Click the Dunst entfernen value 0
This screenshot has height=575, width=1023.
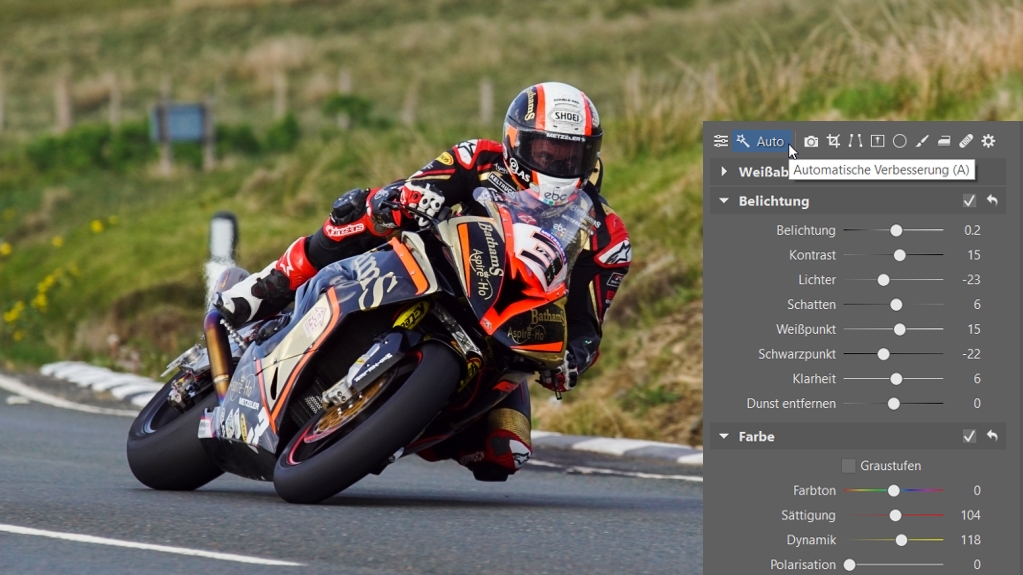pos(977,404)
